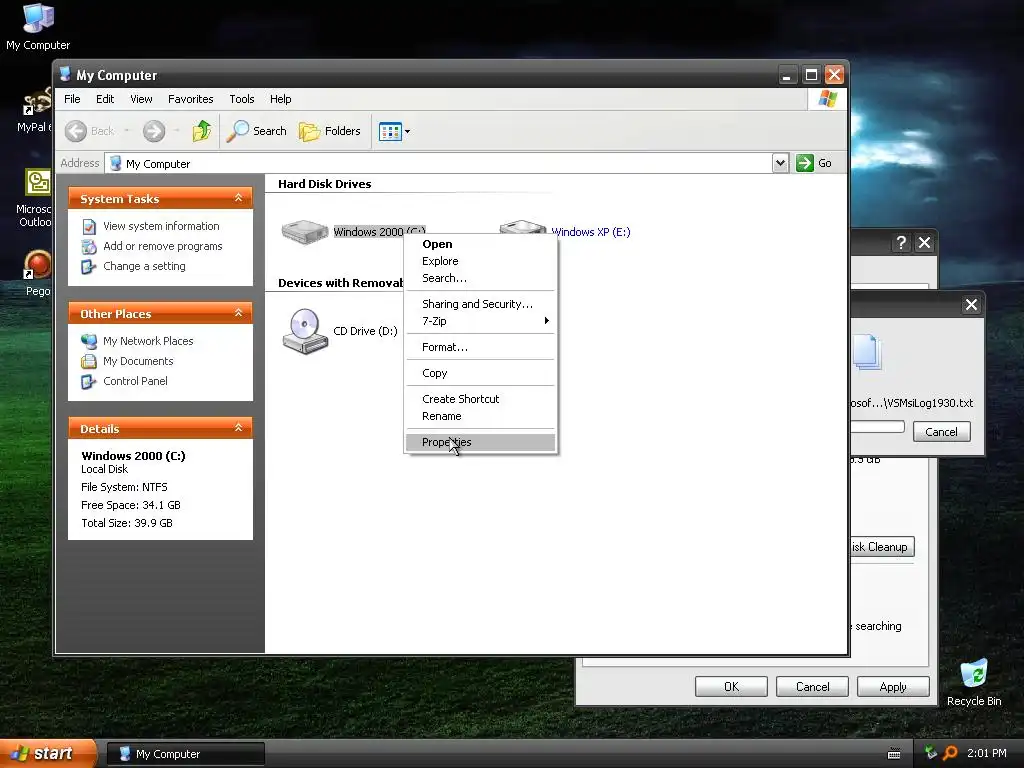Choose Copy in the context menu
Viewport: 1024px width, 768px height.
point(480,374)
